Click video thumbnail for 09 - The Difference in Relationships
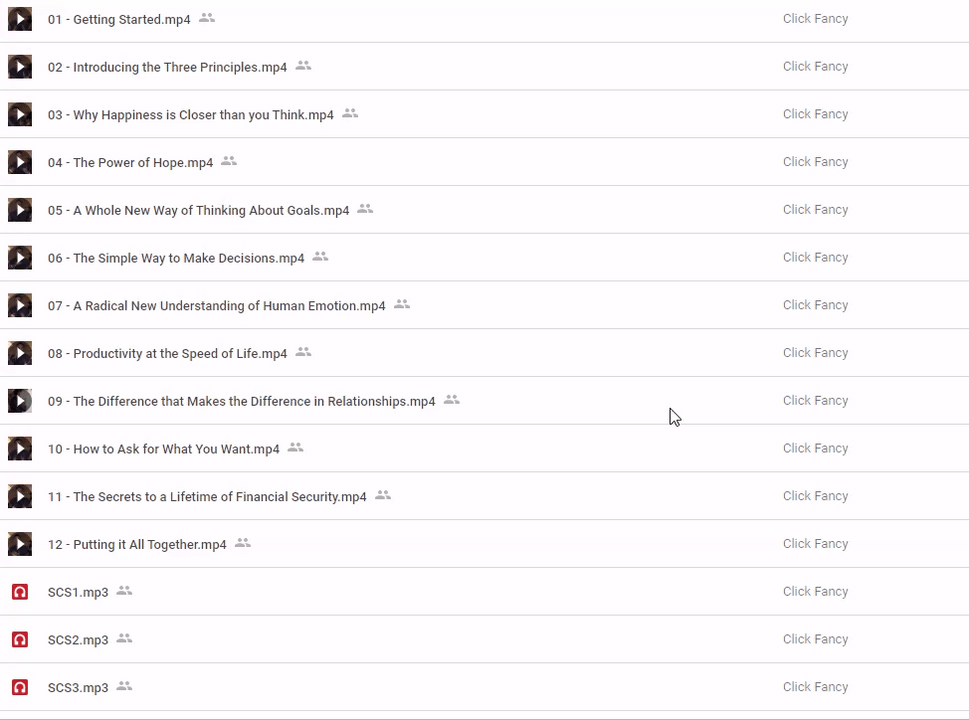This screenshot has width=969, height=720. coord(20,401)
